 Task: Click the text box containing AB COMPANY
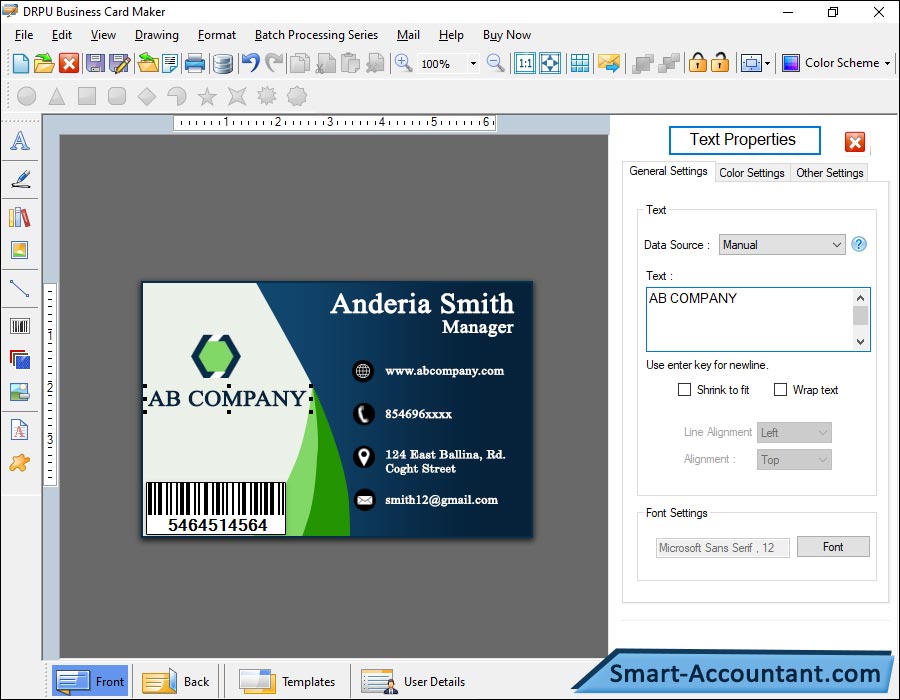coord(751,319)
